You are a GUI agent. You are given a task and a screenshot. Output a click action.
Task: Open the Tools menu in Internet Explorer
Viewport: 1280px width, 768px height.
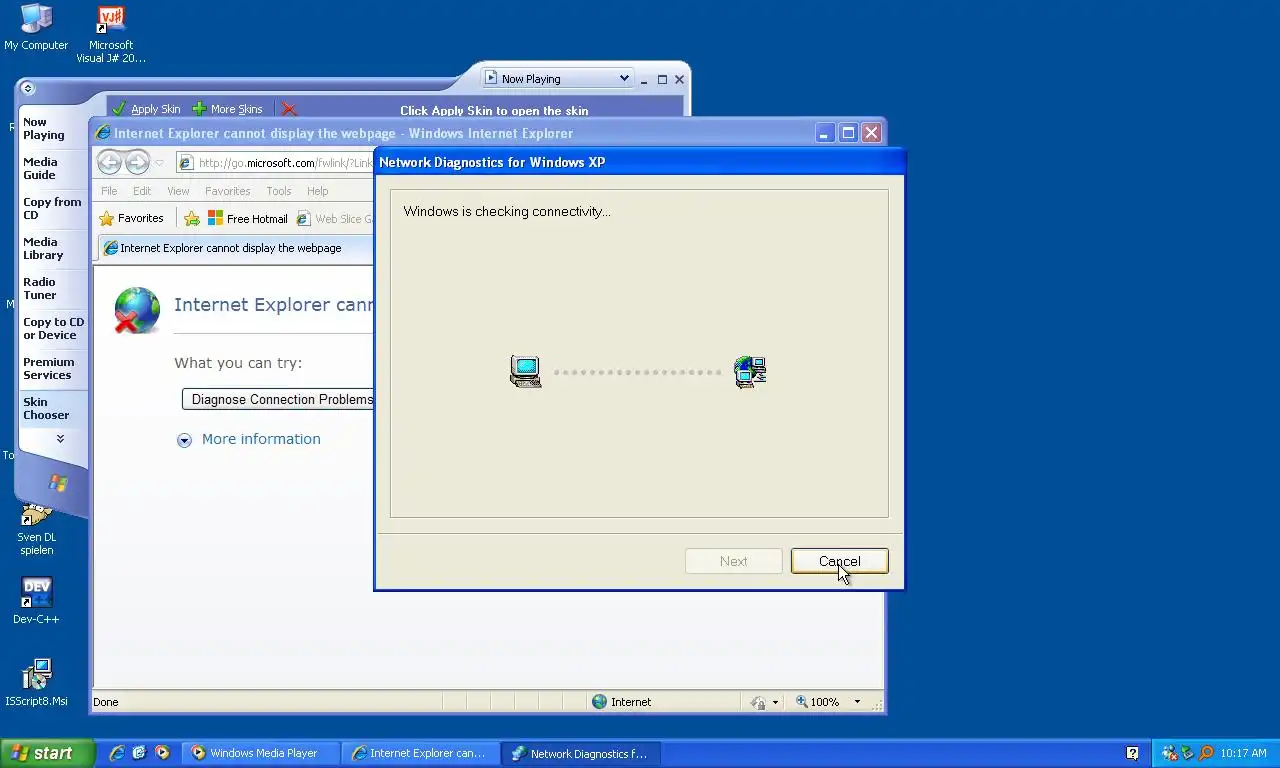click(x=279, y=191)
